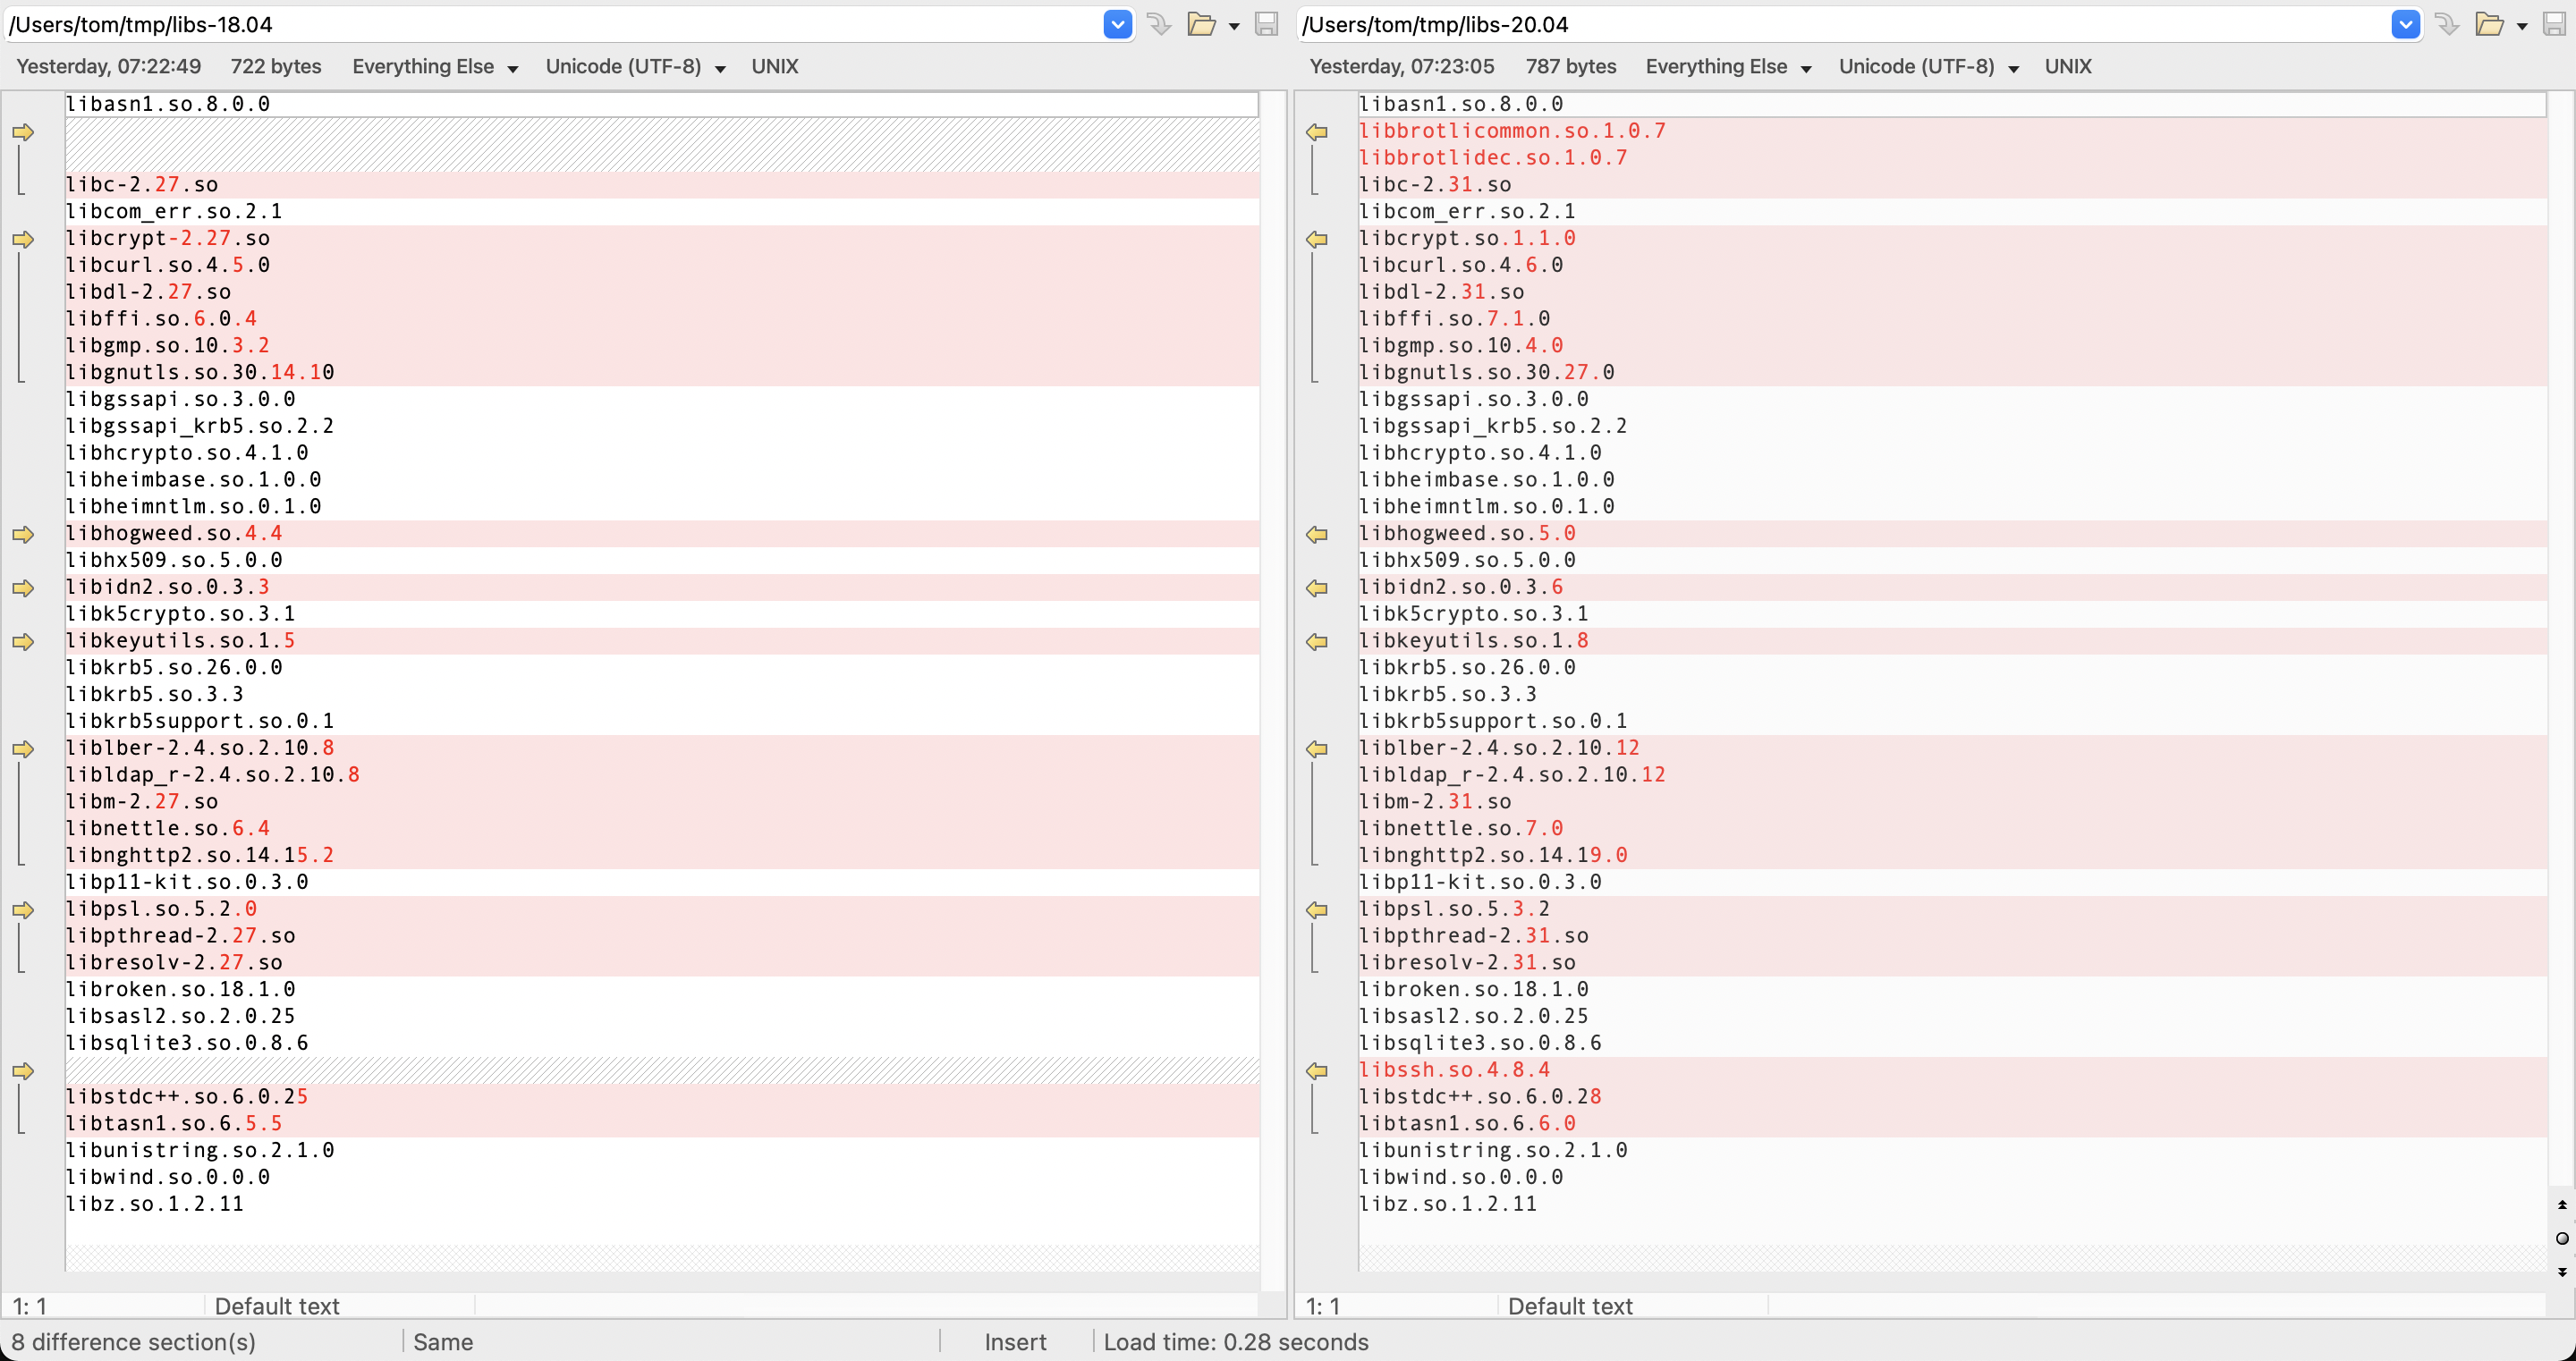2576x1361 pixels.
Task: Click left pane open-folder icon
Action: point(1201,24)
